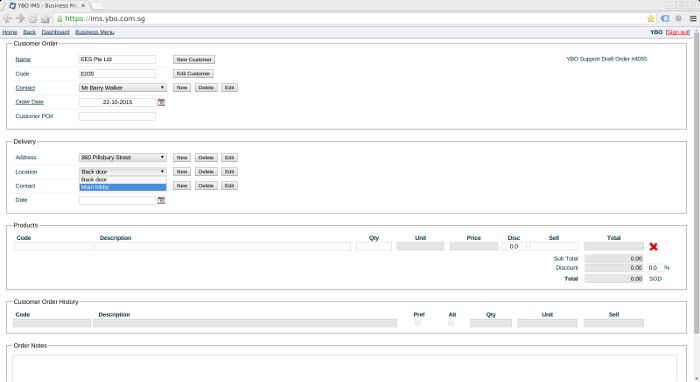This screenshot has height=382, width=700.
Task: Click New beside delivery Contact
Action: [182, 186]
